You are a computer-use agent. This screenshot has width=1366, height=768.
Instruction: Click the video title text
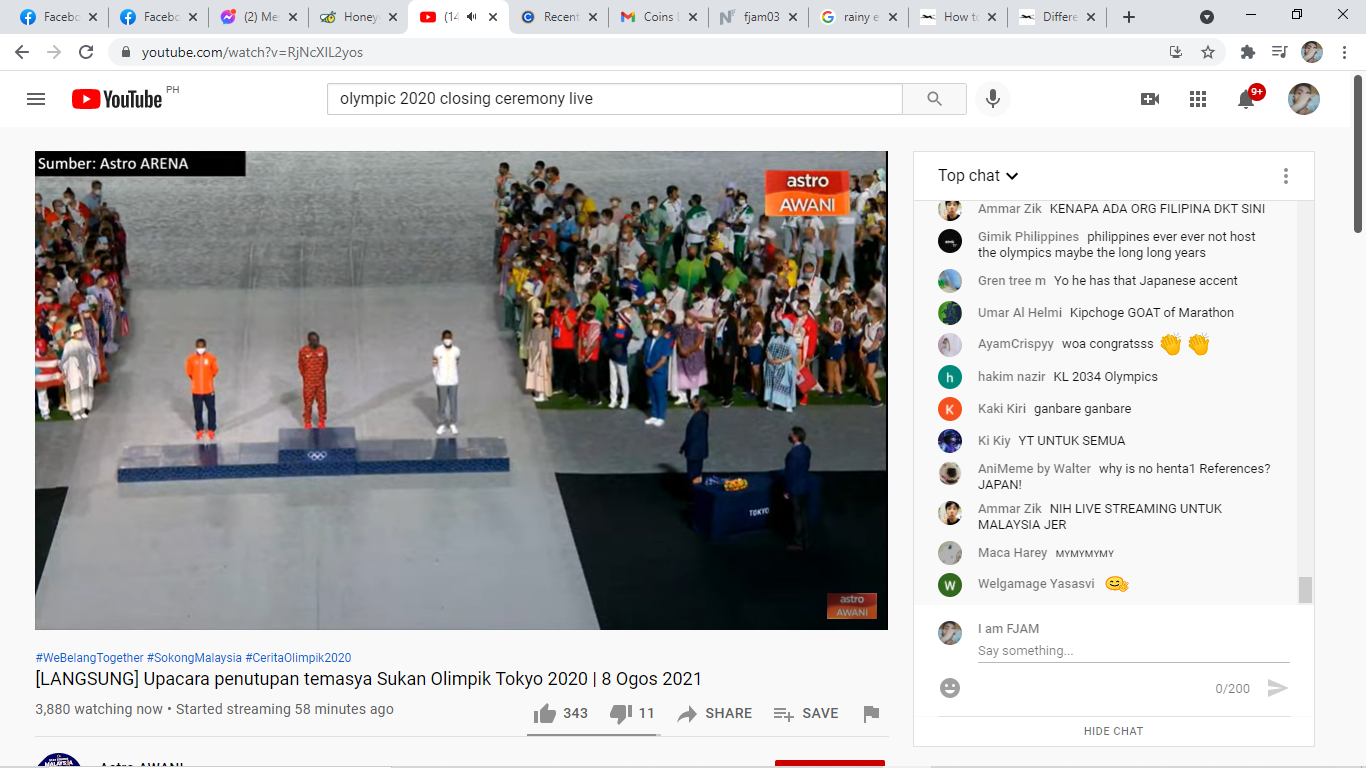(x=368, y=679)
